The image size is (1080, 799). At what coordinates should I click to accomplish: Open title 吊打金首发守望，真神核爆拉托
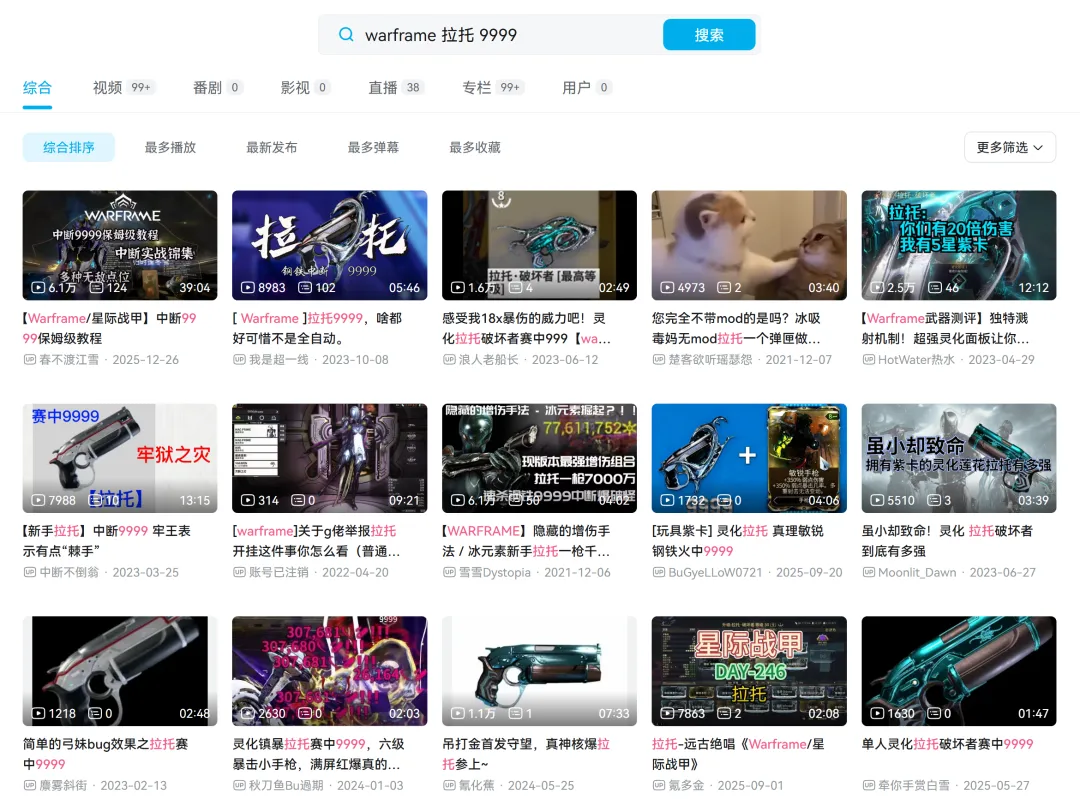(526, 754)
